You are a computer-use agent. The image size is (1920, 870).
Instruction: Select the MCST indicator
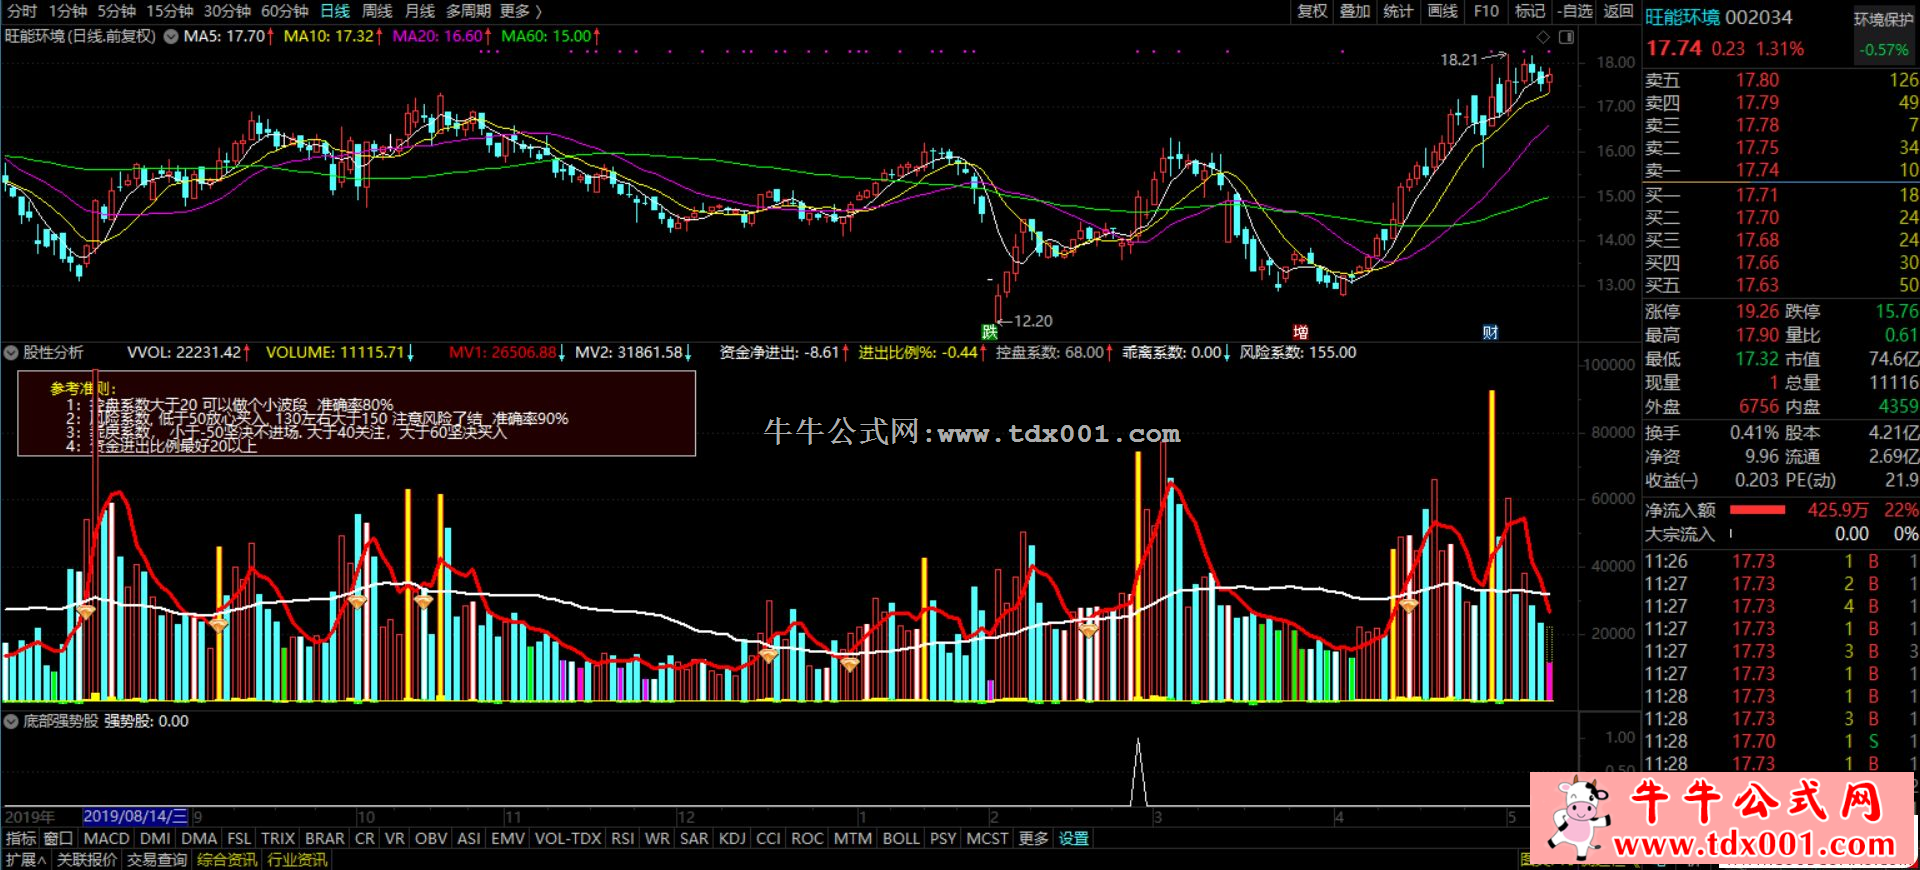click(x=987, y=838)
